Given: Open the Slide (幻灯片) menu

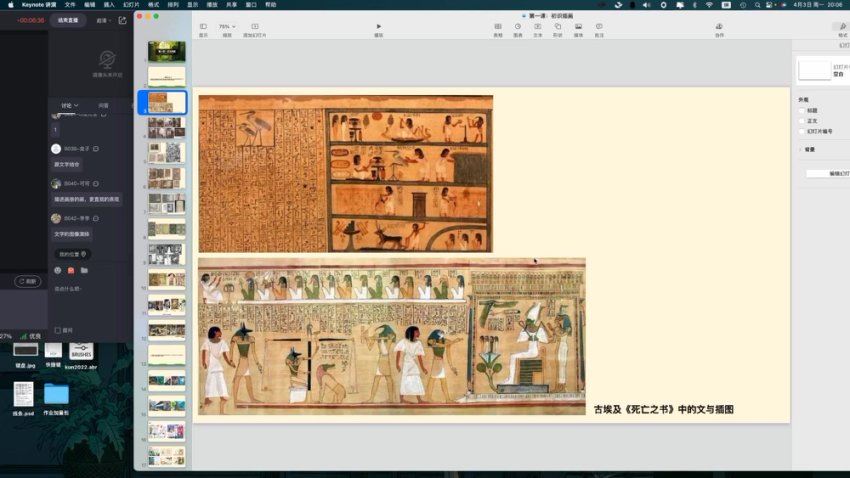Looking at the screenshot, I should pyautogui.click(x=131, y=4).
